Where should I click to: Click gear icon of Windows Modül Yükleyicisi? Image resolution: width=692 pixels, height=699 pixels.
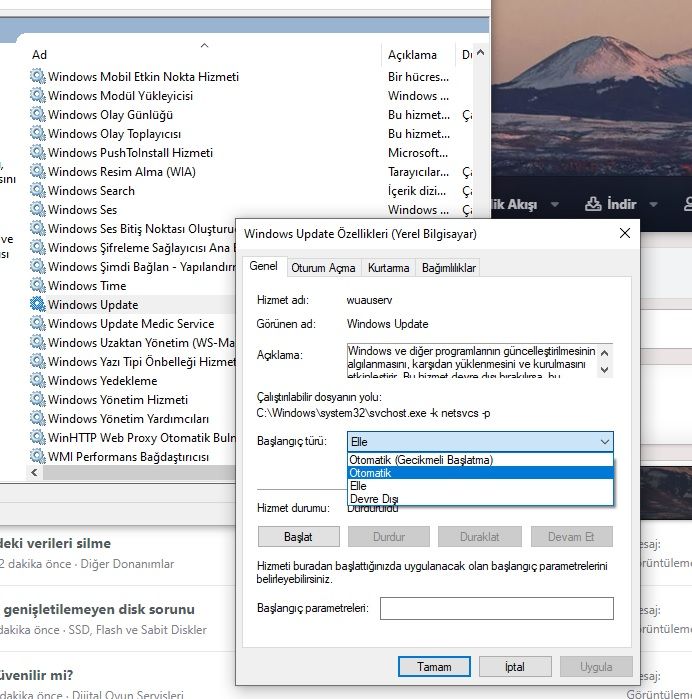point(38,95)
